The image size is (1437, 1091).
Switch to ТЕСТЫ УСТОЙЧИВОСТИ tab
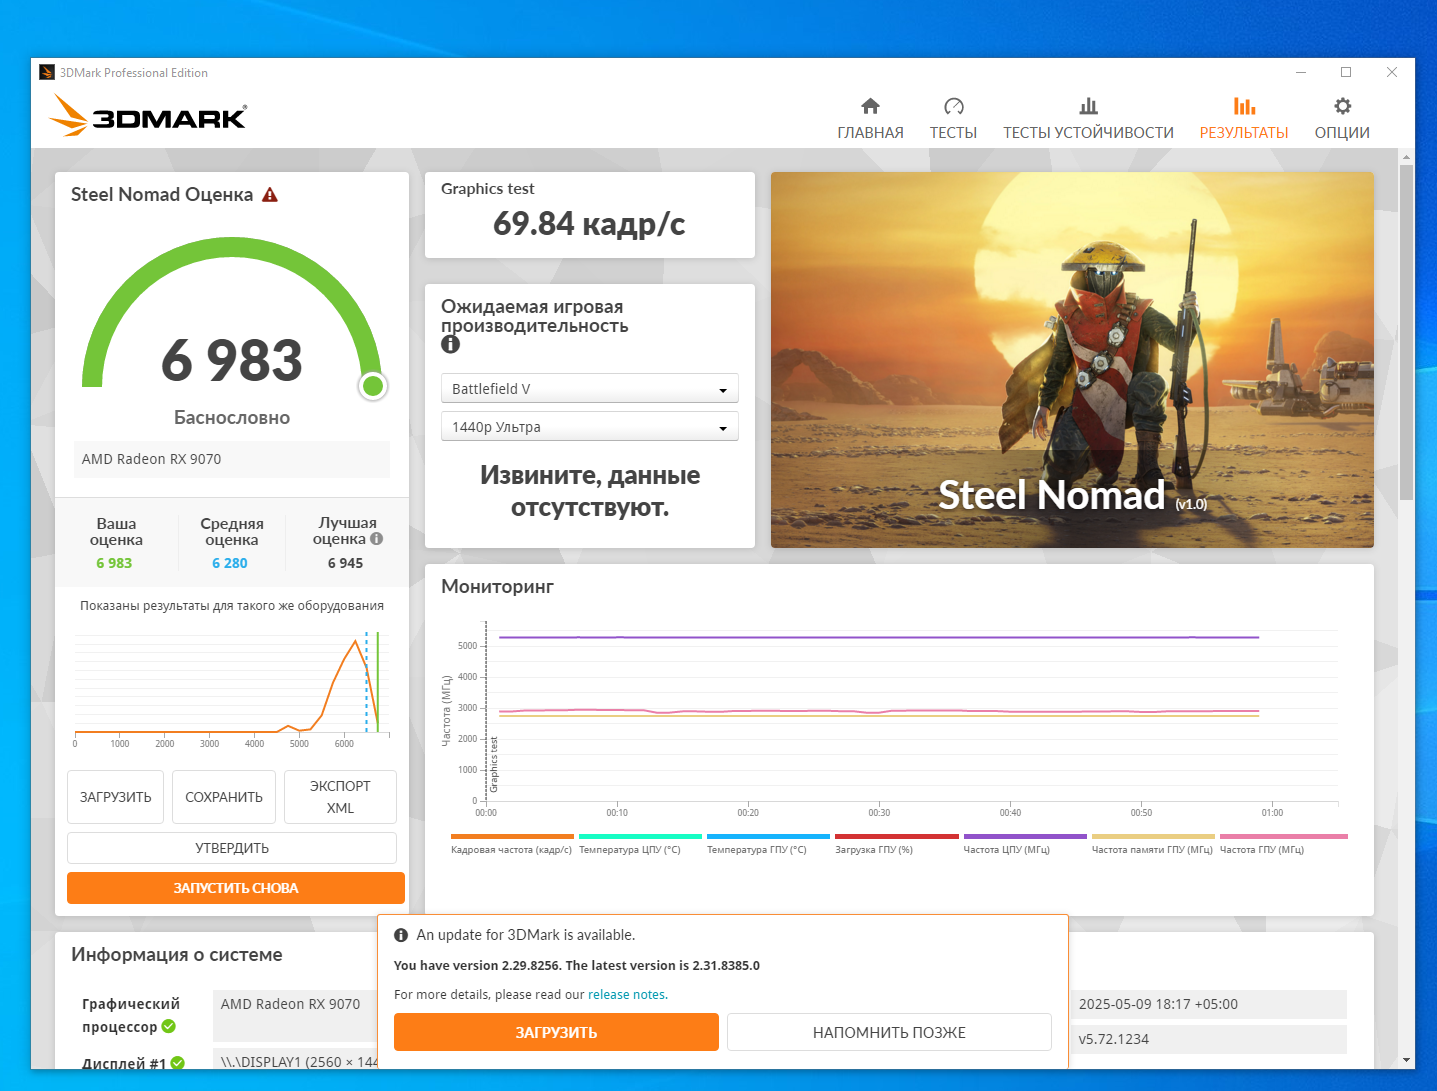tap(1088, 119)
